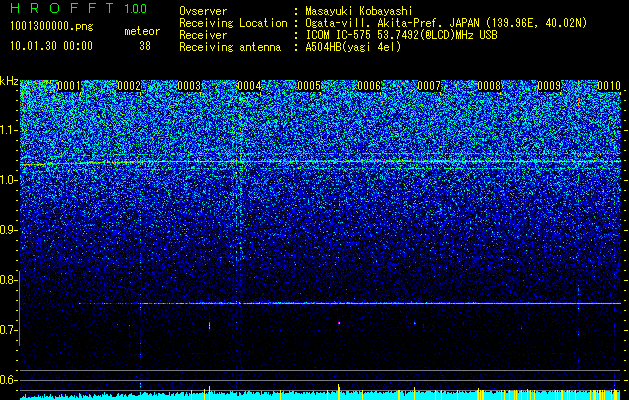Click the 0010 minute marker
Screen dimensions: 629x400
coord(609,86)
